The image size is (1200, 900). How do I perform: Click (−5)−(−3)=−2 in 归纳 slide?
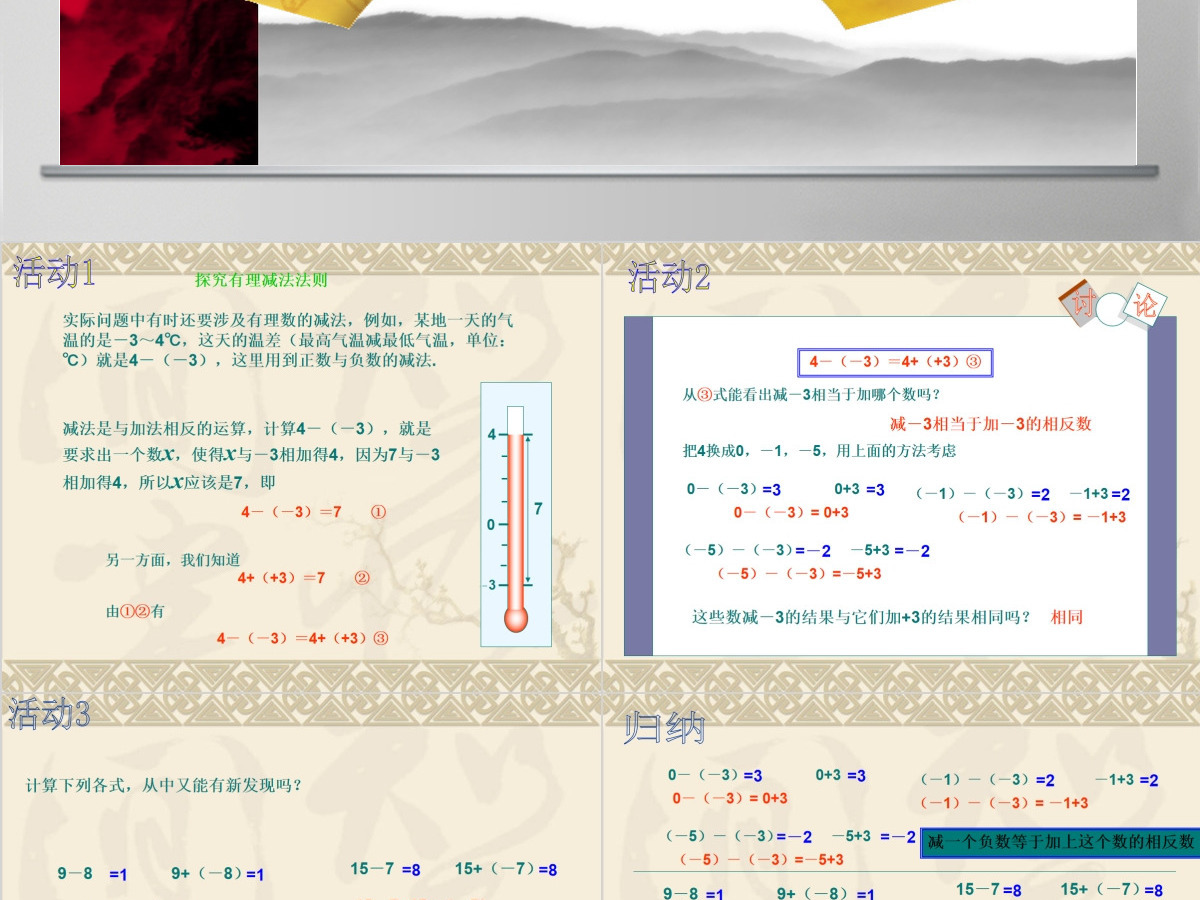point(739,837)
